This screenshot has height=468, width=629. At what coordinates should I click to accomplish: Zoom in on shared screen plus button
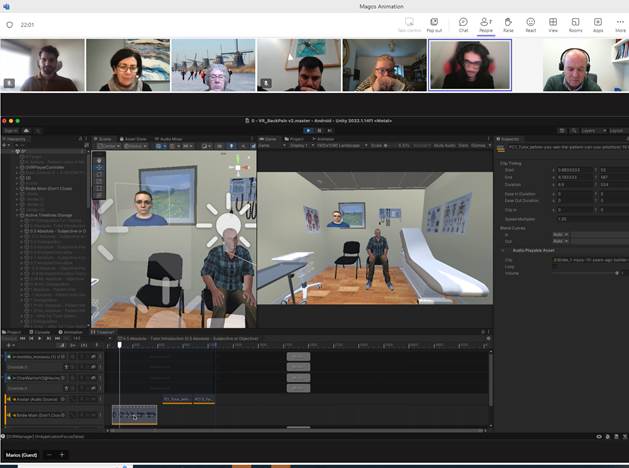[62, 455]
